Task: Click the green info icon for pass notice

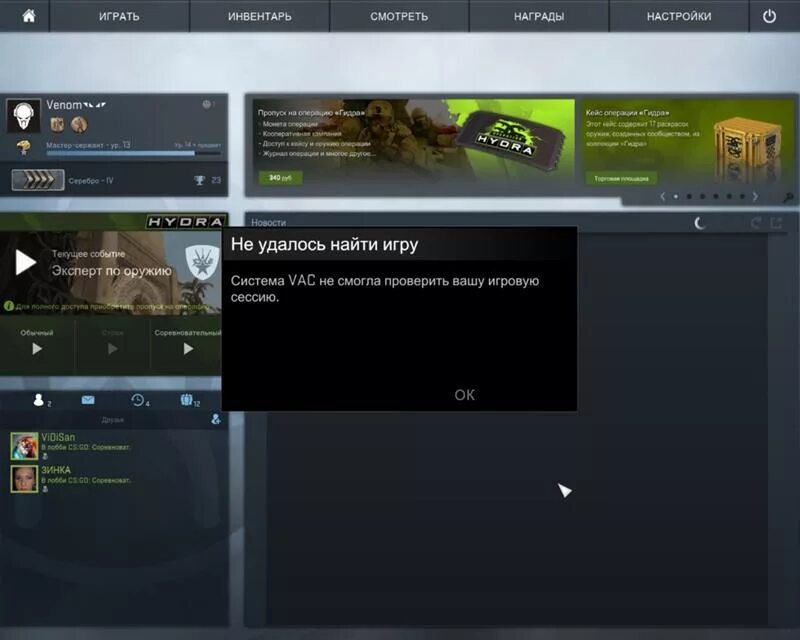Action: coord(8,306)
